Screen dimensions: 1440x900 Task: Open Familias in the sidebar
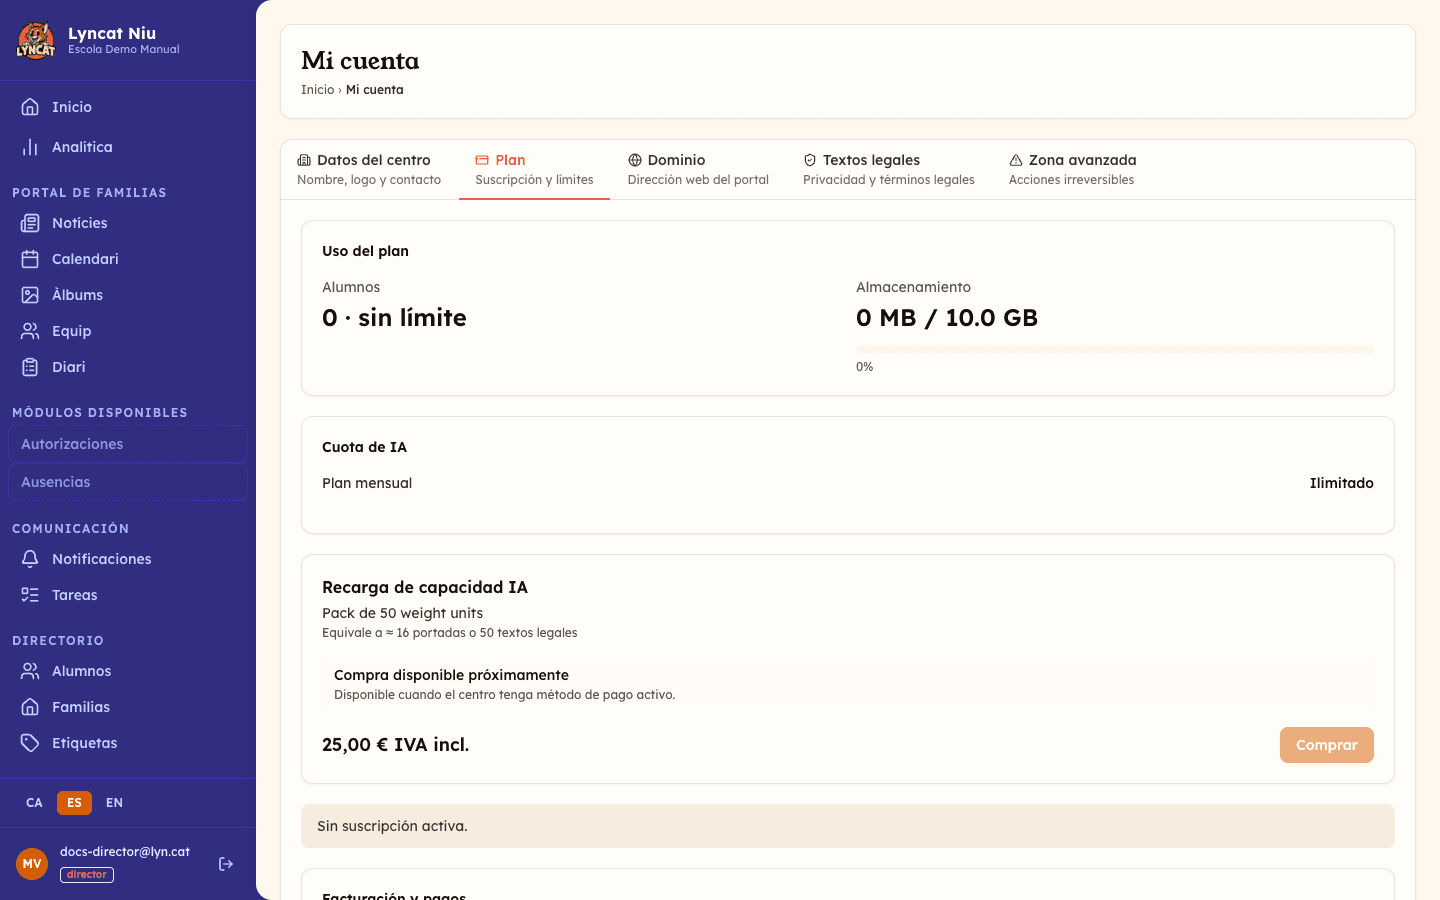point(128,707)
